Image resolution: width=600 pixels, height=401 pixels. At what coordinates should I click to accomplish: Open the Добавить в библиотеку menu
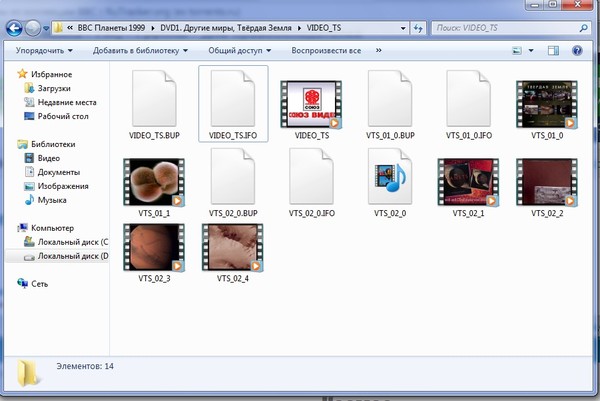(x=140, y=51)
